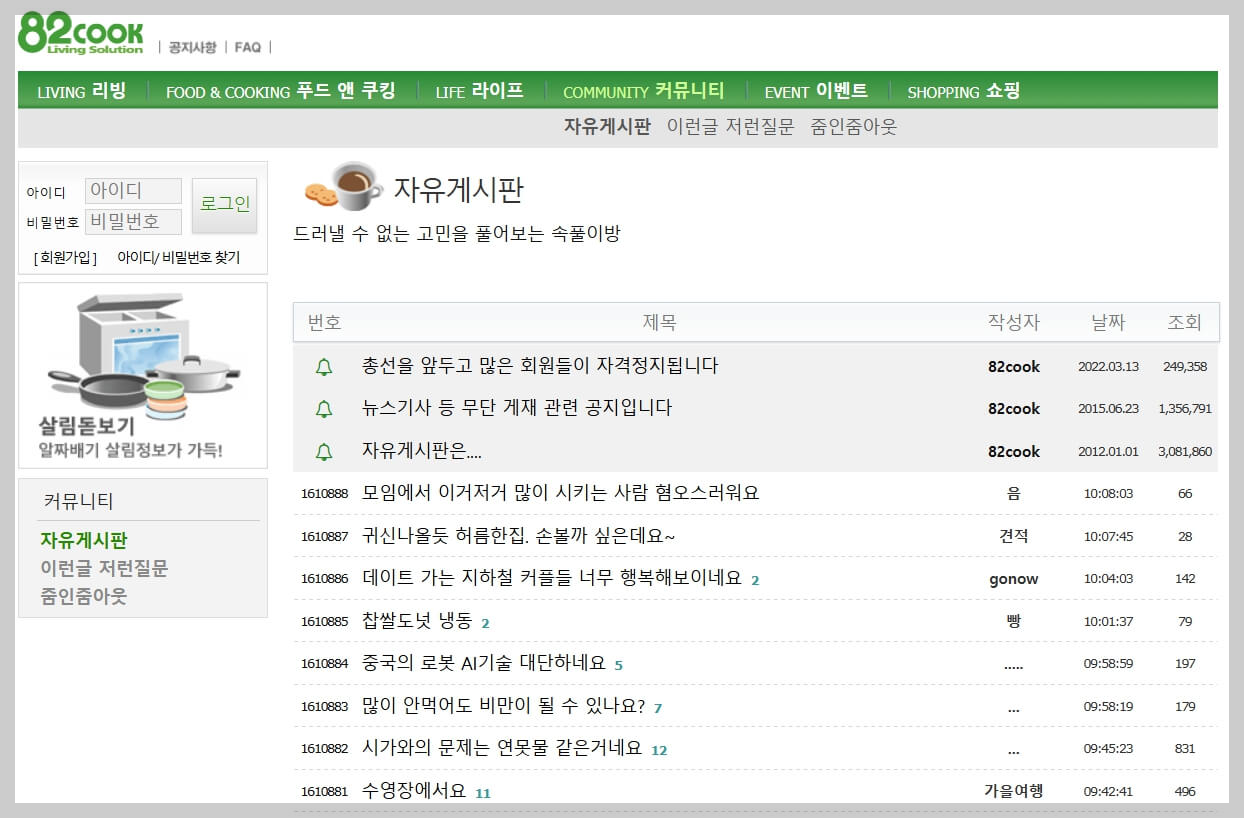Screen dimensions: 1244x818
Task: Click the 로그인 button
Action: click(224, 204)
